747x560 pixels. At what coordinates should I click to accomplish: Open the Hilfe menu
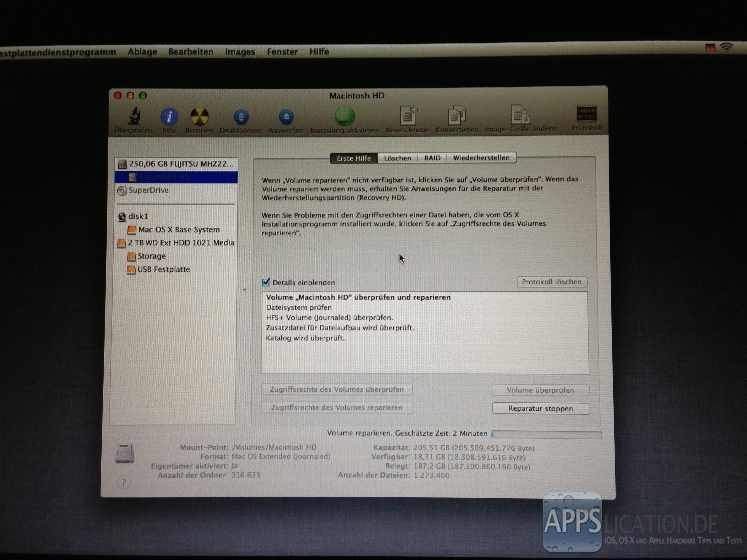pyautogui.click(x=319, y=51)
